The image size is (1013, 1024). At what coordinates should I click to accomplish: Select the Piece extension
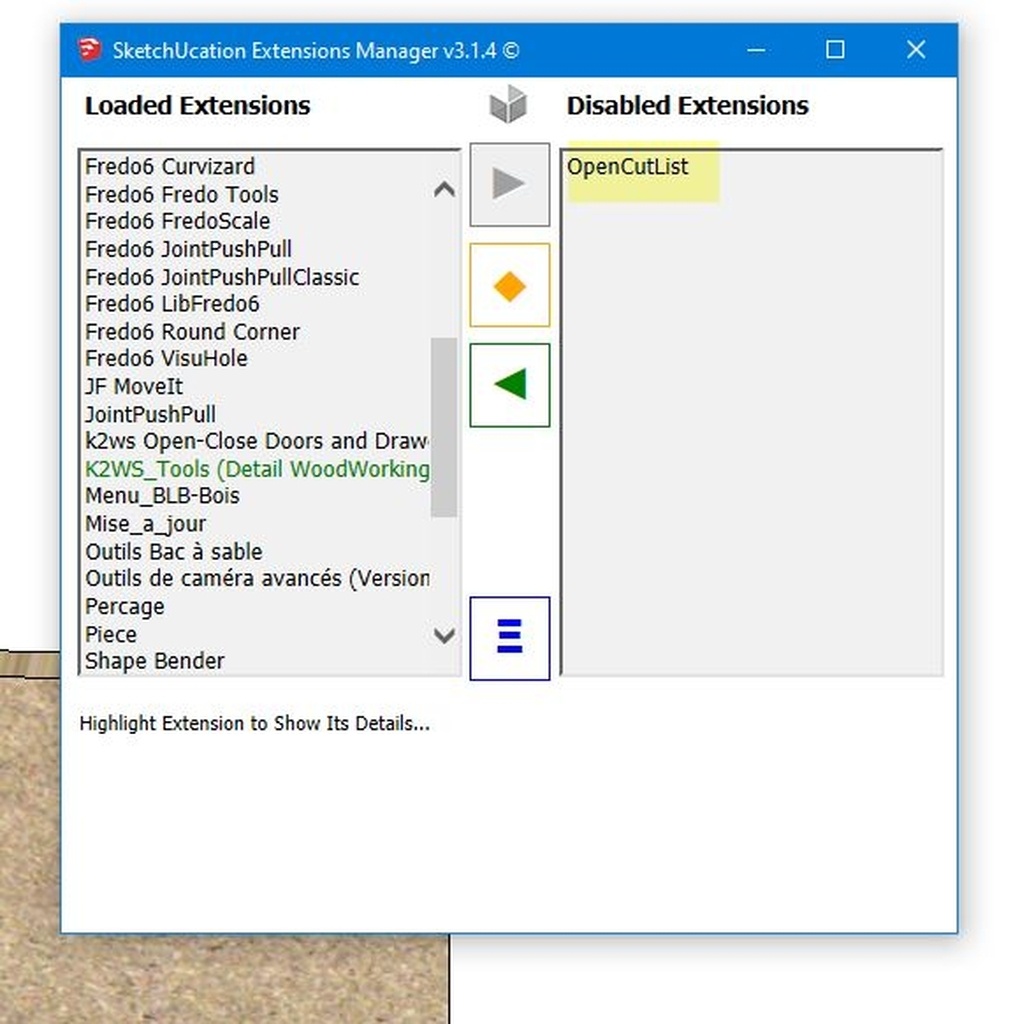(111, 635)
